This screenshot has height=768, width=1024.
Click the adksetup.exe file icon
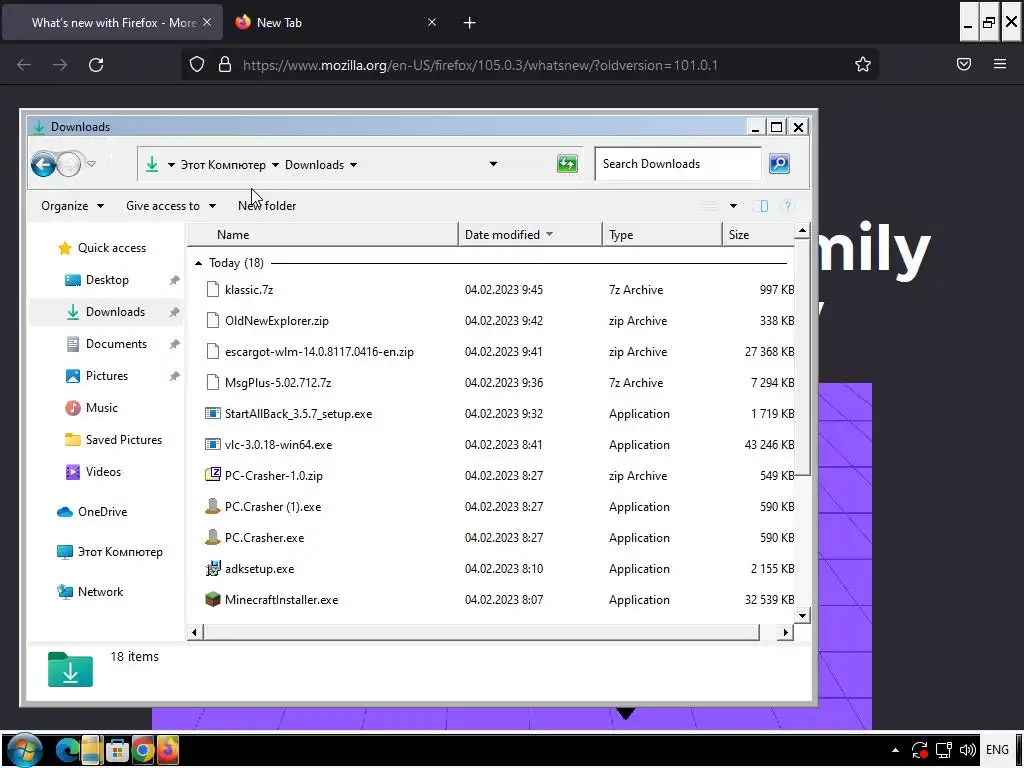tap(212, 569)
